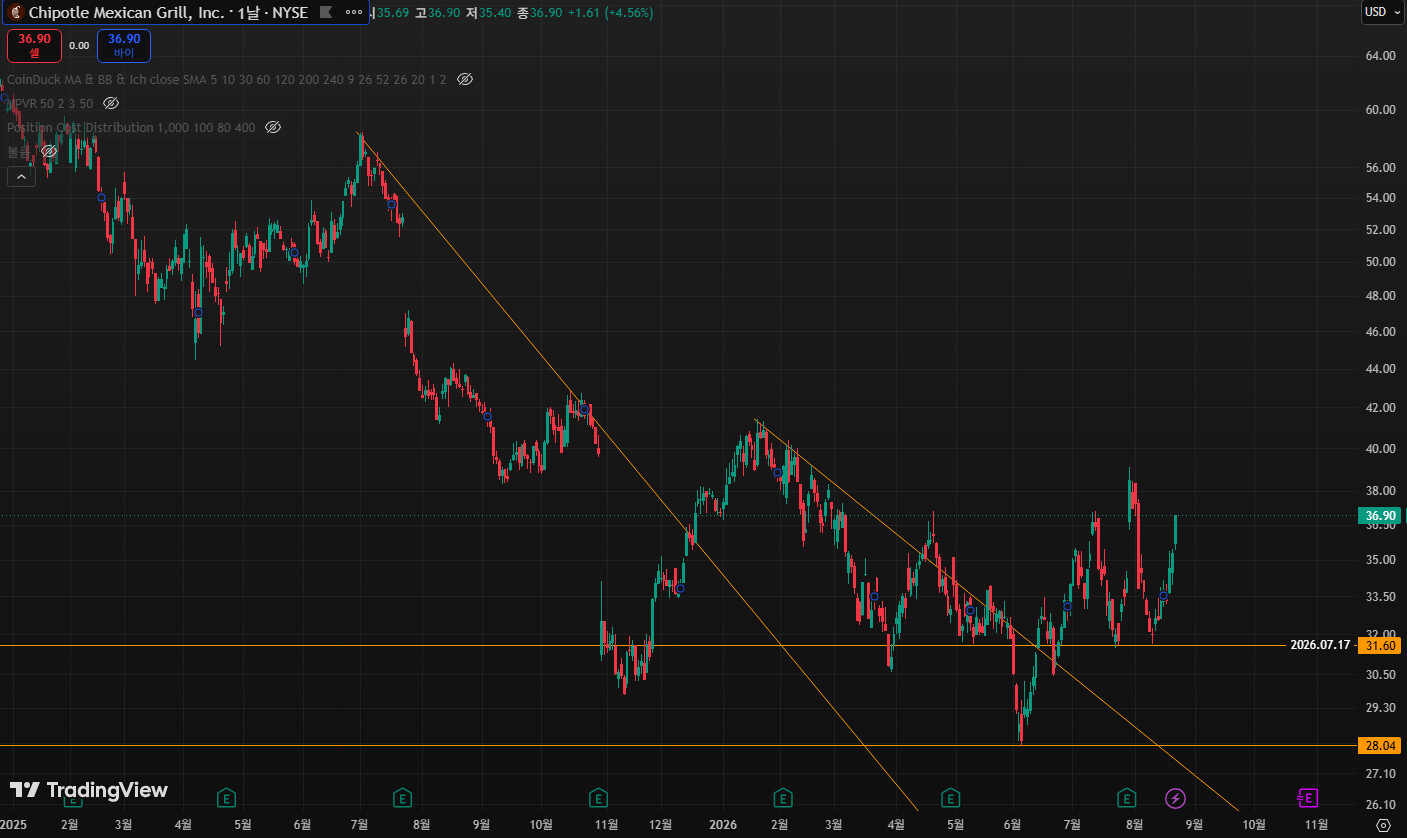Toggle visibility of Position Cost Distribution indicator

[x=273, y=127]
